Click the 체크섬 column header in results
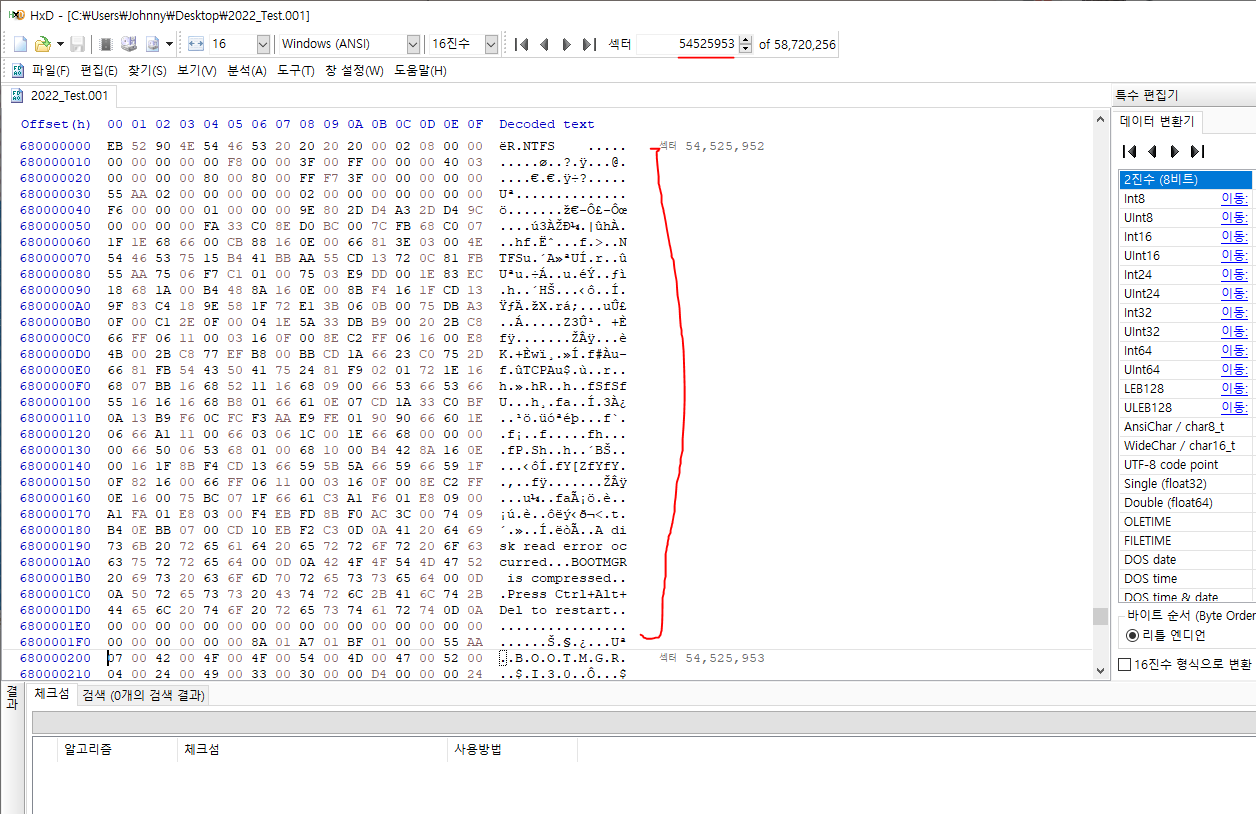 [x=312, y=748]
